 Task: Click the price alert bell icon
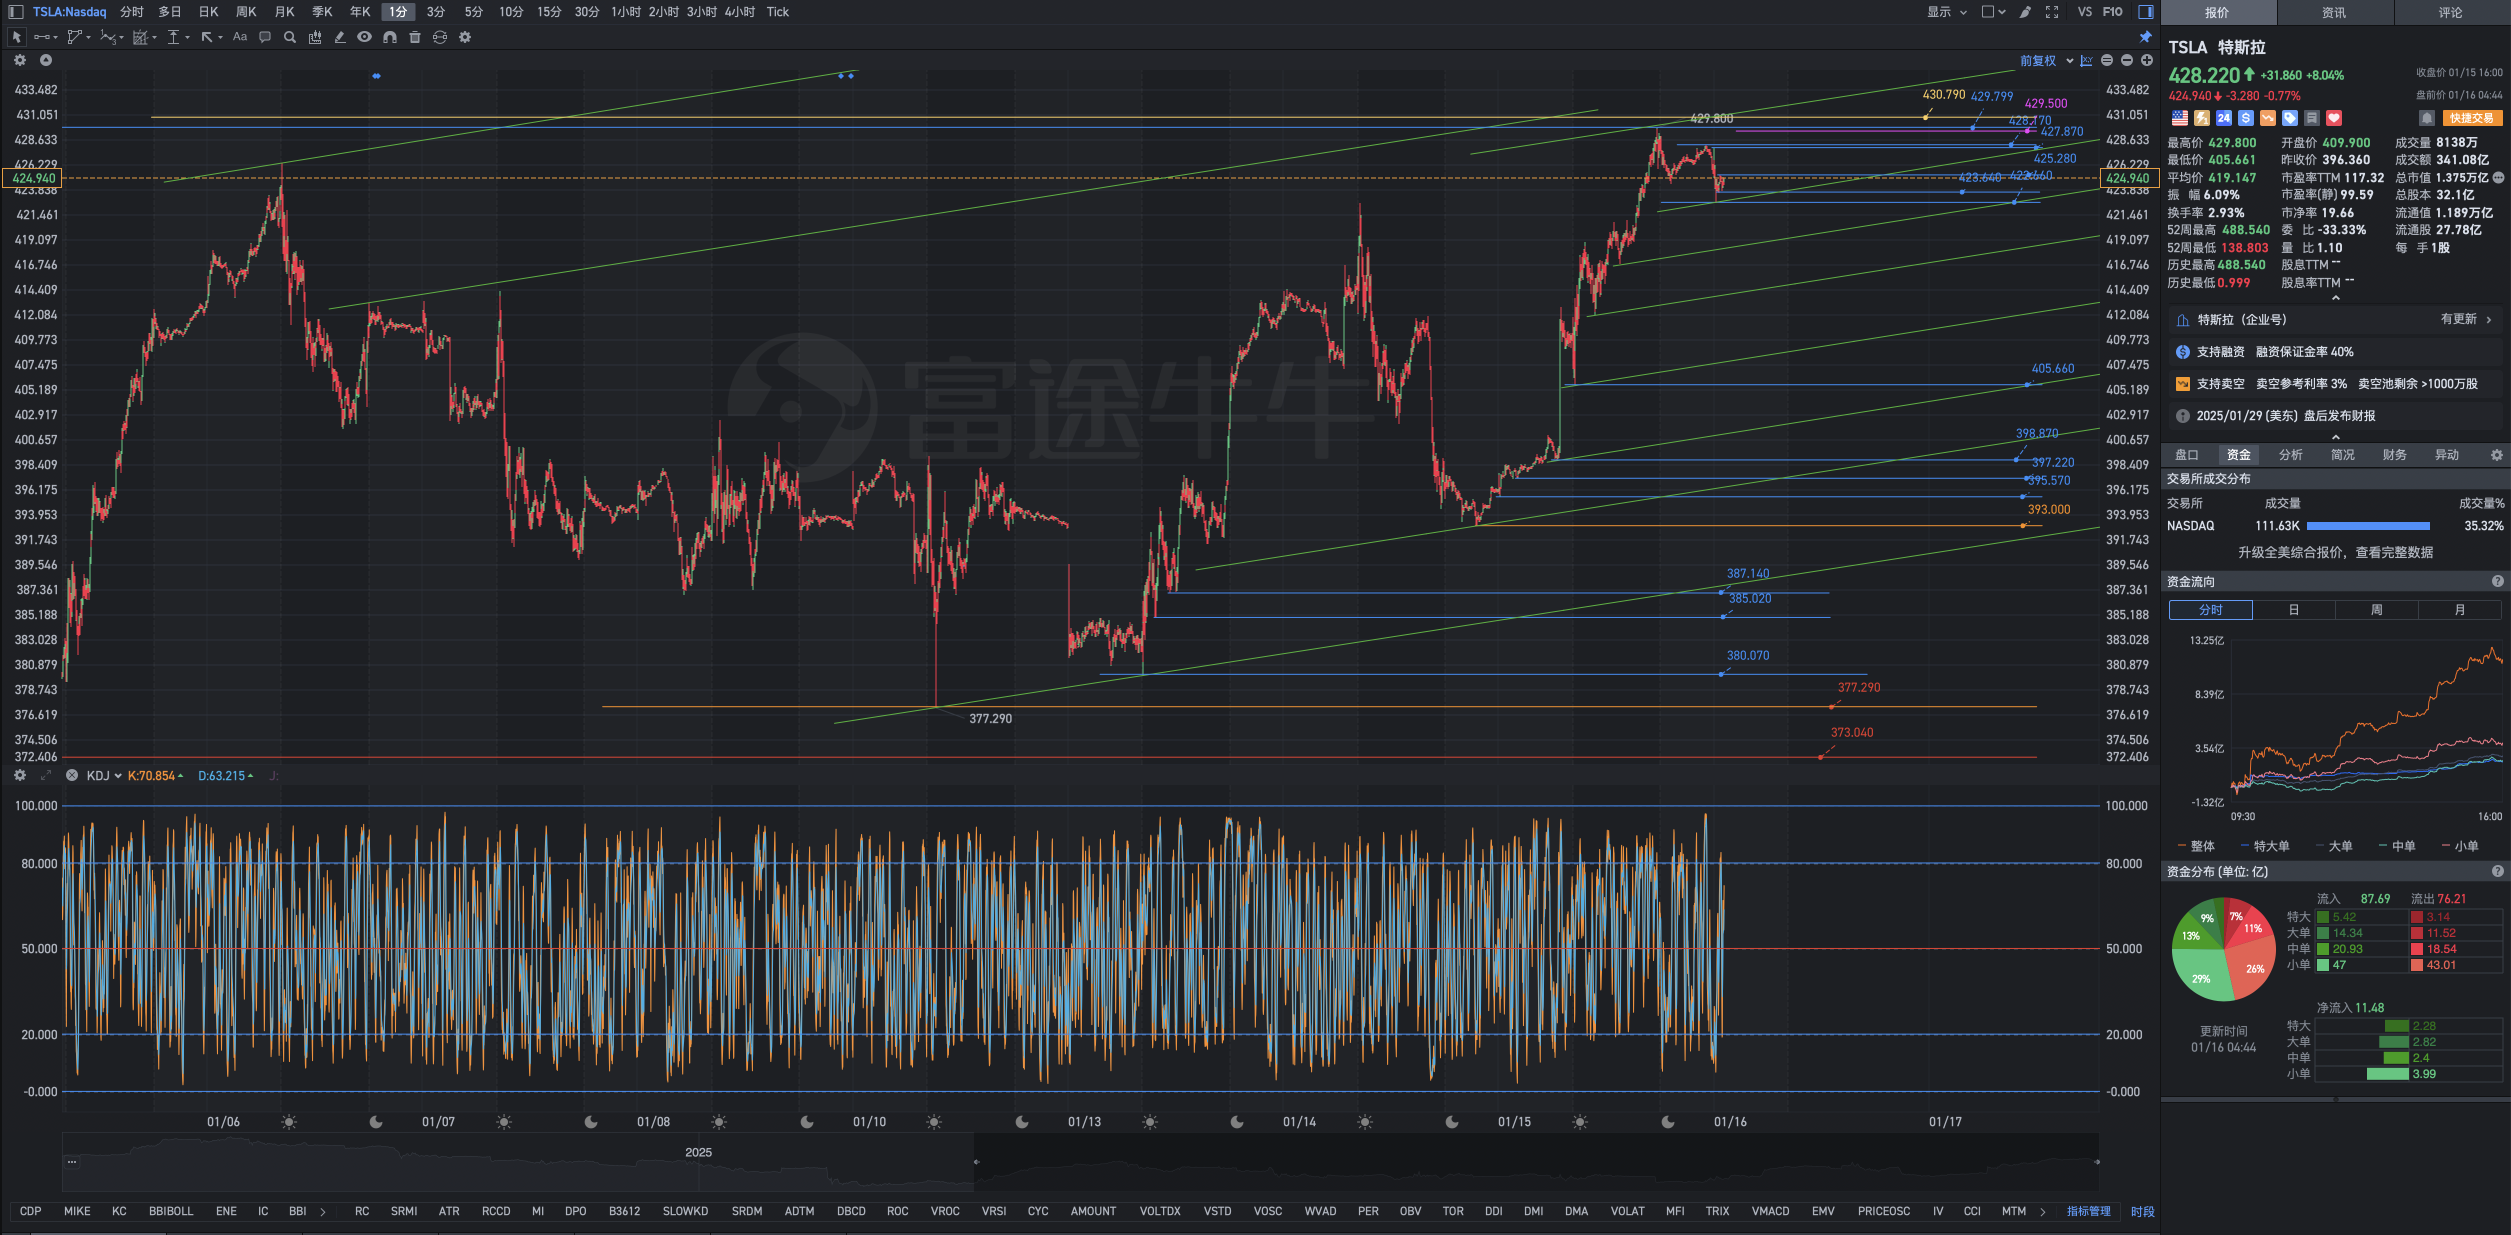[x=2427, y=118]
